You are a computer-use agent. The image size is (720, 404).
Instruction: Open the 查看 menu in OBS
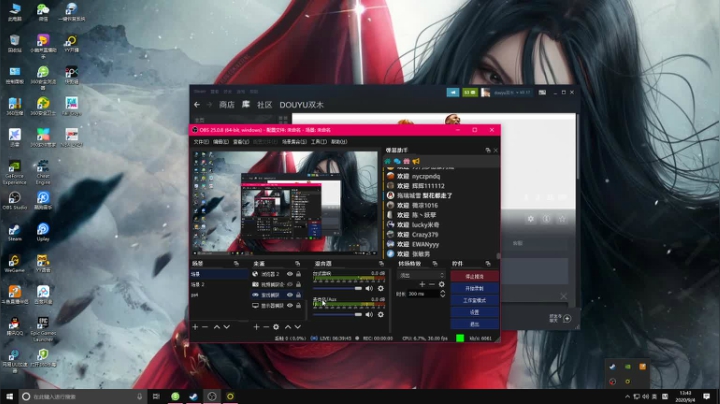[x=241, y=142]
